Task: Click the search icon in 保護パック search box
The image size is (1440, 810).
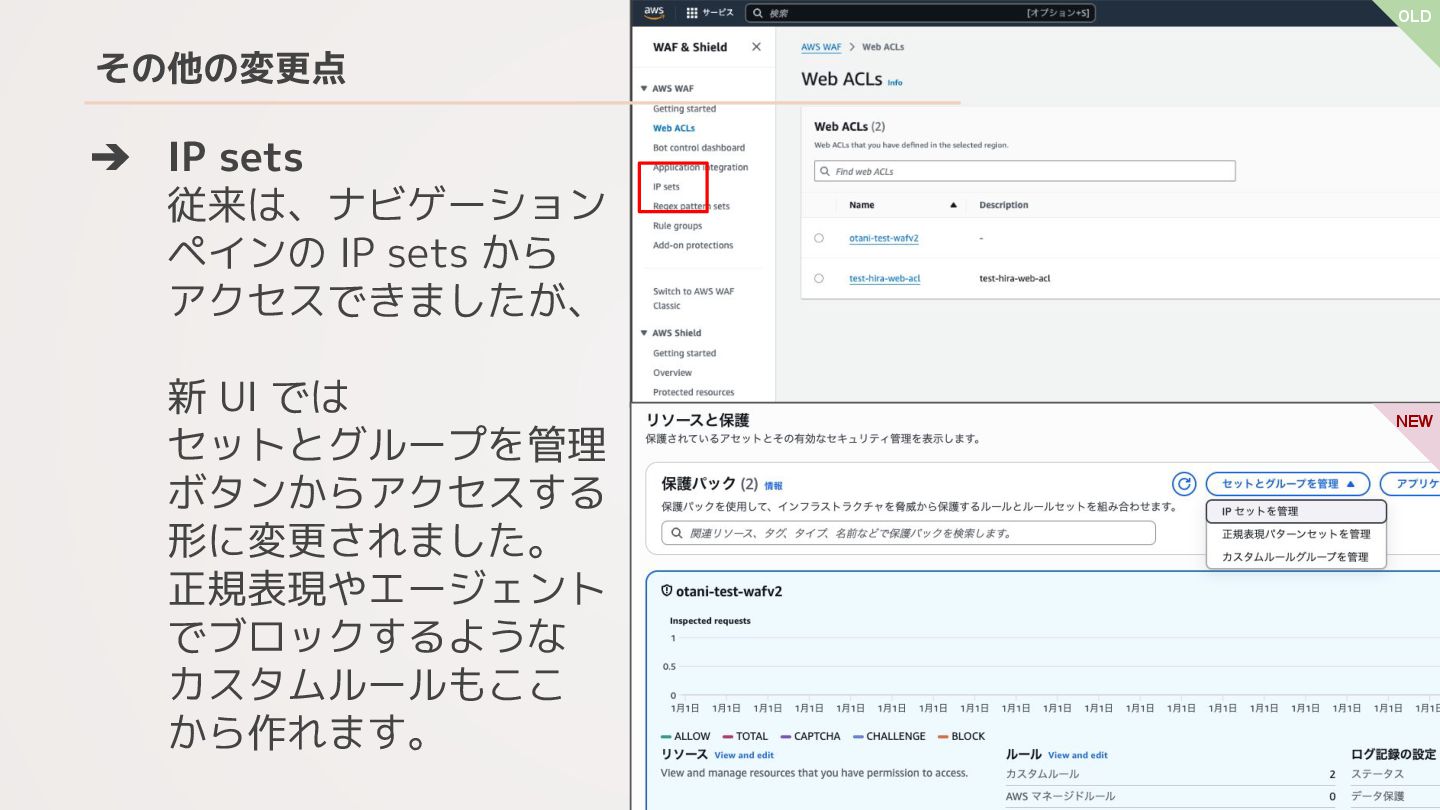Action: [x=677, y=533]
